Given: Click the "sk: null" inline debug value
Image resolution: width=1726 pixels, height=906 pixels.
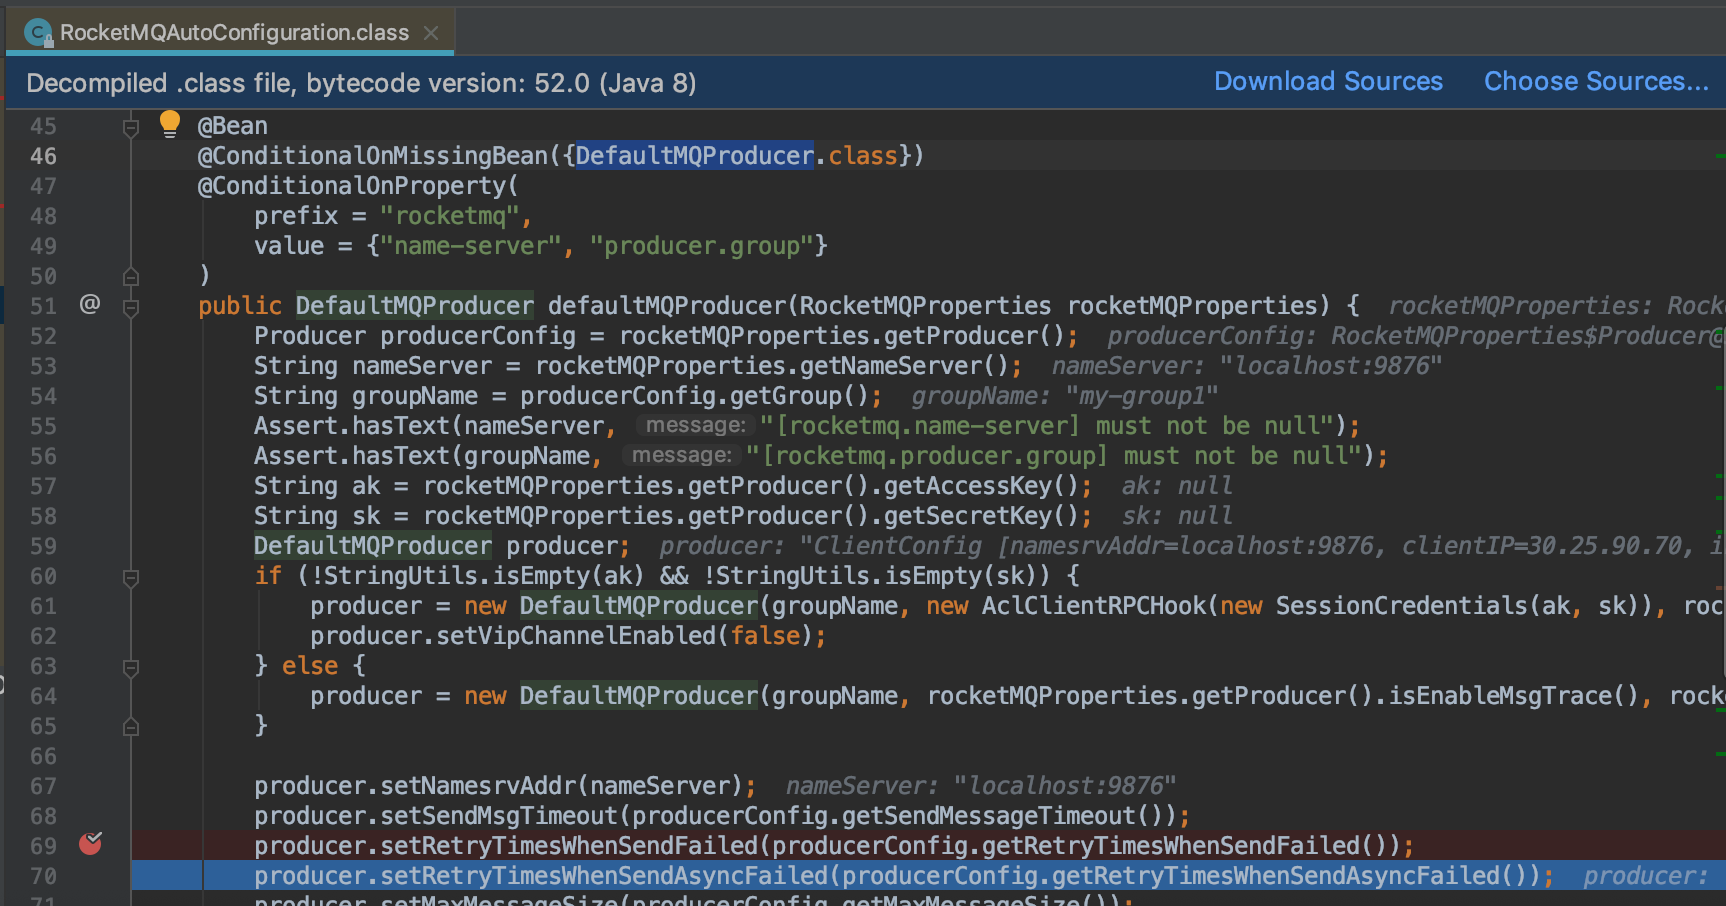Looking at the screenshot, I should tap(1177, 516).
